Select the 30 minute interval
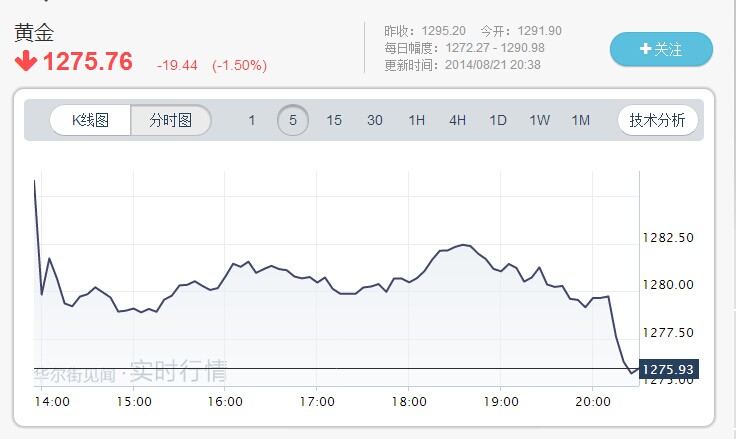The height and width of the screenshot is (439, 736). [x=375, y=121]
